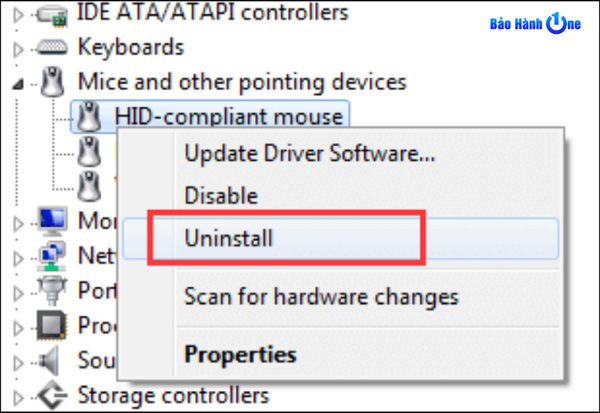Click the Keyboards category icon
The image size is (600, 413).
tap(52, 47)
